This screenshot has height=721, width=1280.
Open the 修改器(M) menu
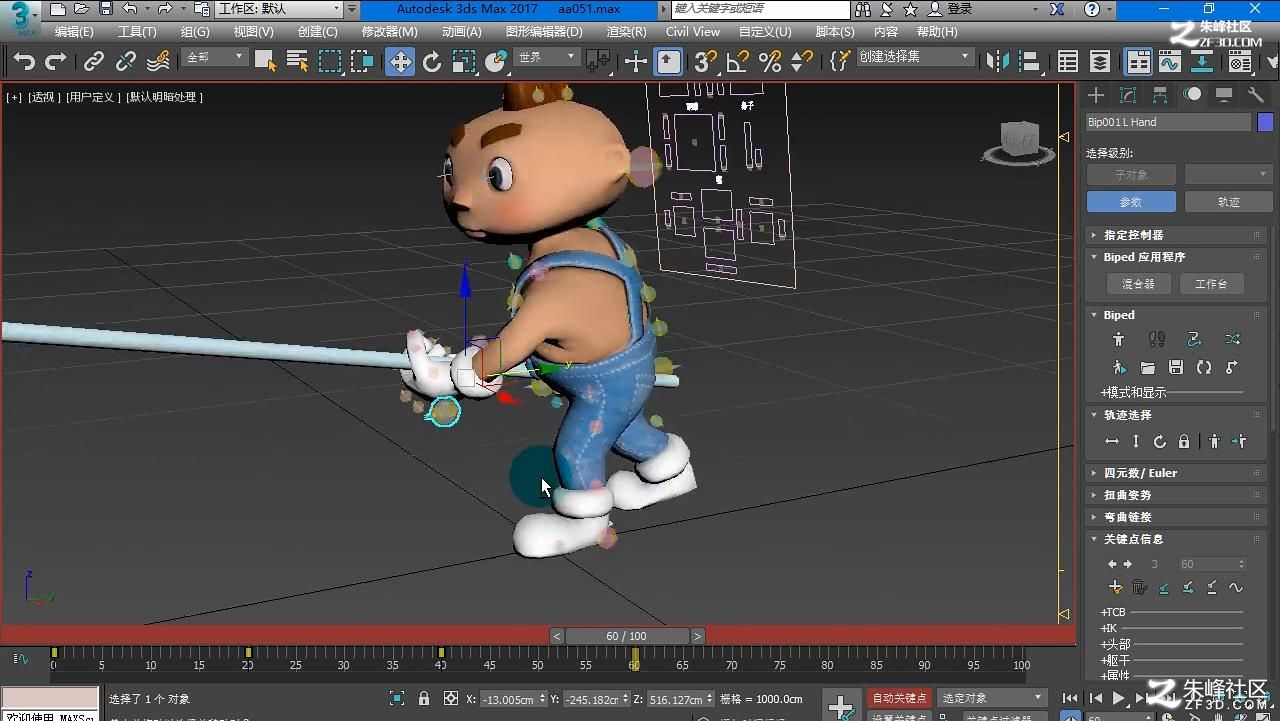(390, 32)
